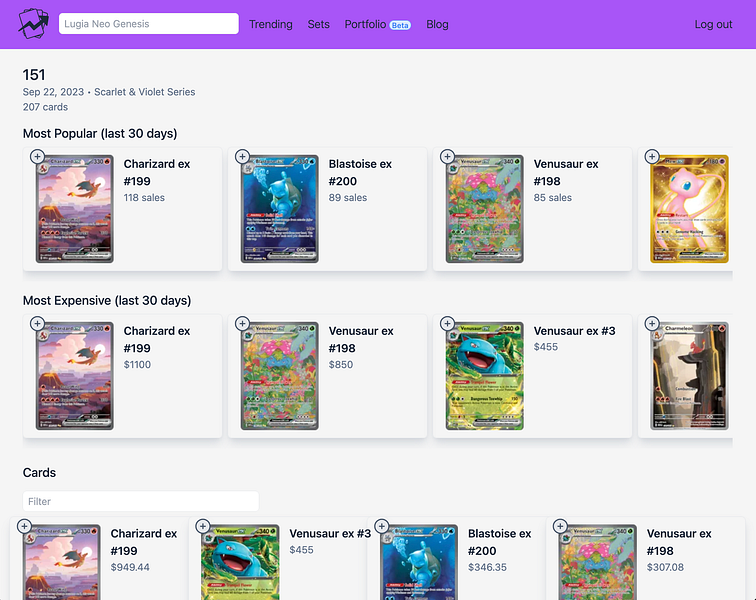Image resolution: width=756 pixels, height=600 pixels.
Task: Open the gold Mew card image
Action: tap(689, 209)
